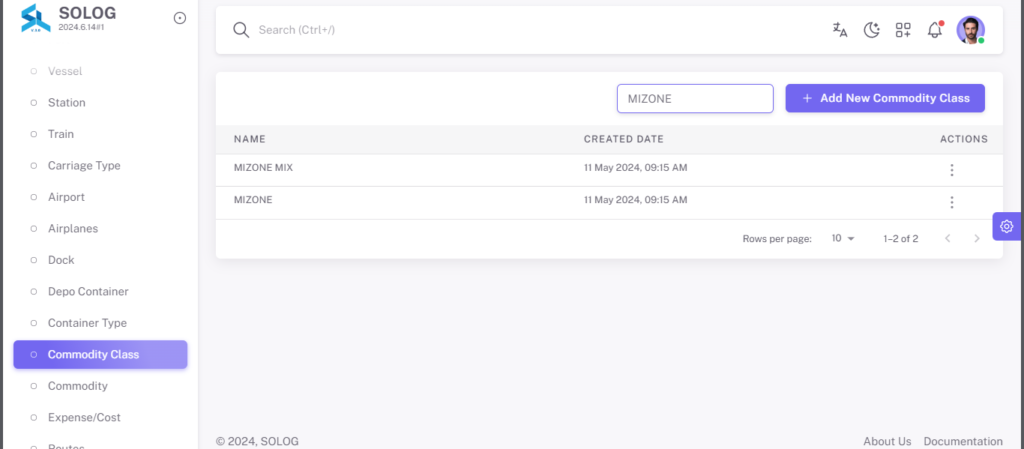Image resolution: width=1024 pixels, height=449 pixels.
Task: Open the shortcuts grid icon
Action: tap(903, 30)
